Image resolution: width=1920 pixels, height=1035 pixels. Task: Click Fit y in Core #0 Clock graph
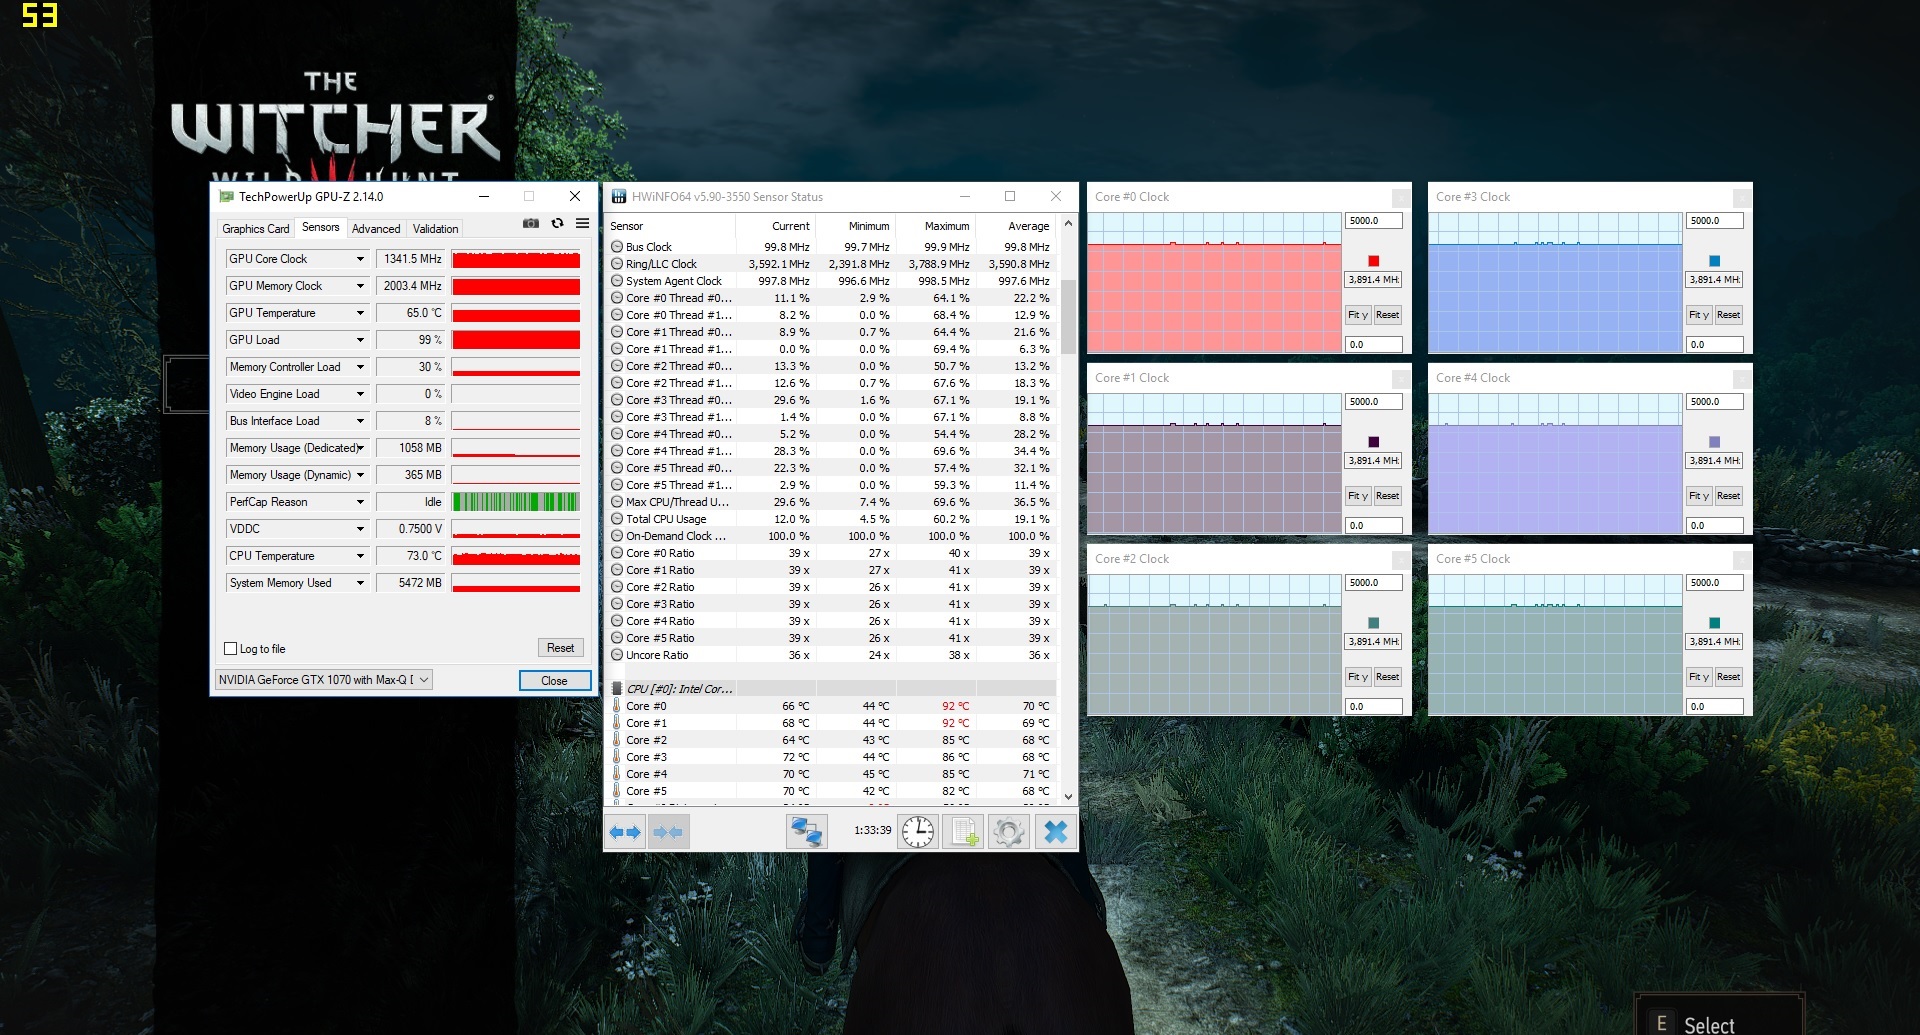pyautogui.click(x=1357, y=315)
